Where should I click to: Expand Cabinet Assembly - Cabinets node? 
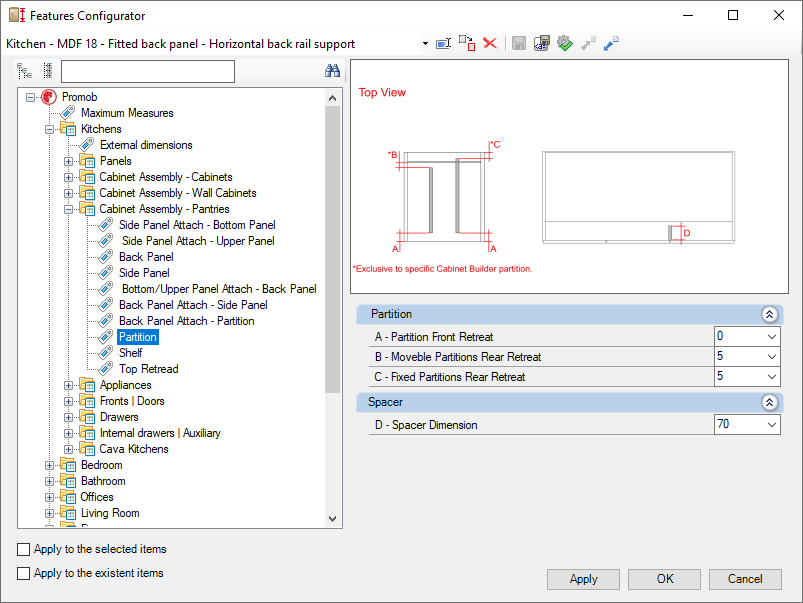coord(68,177)
